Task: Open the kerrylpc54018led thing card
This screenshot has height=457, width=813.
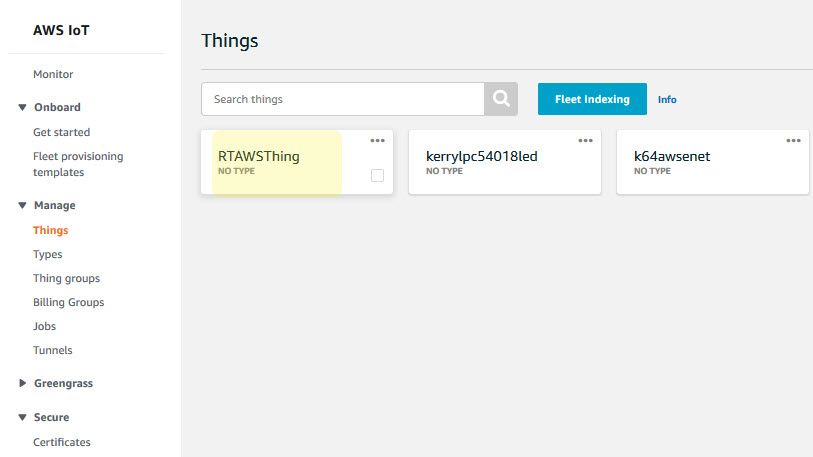Action: point(482,157)
